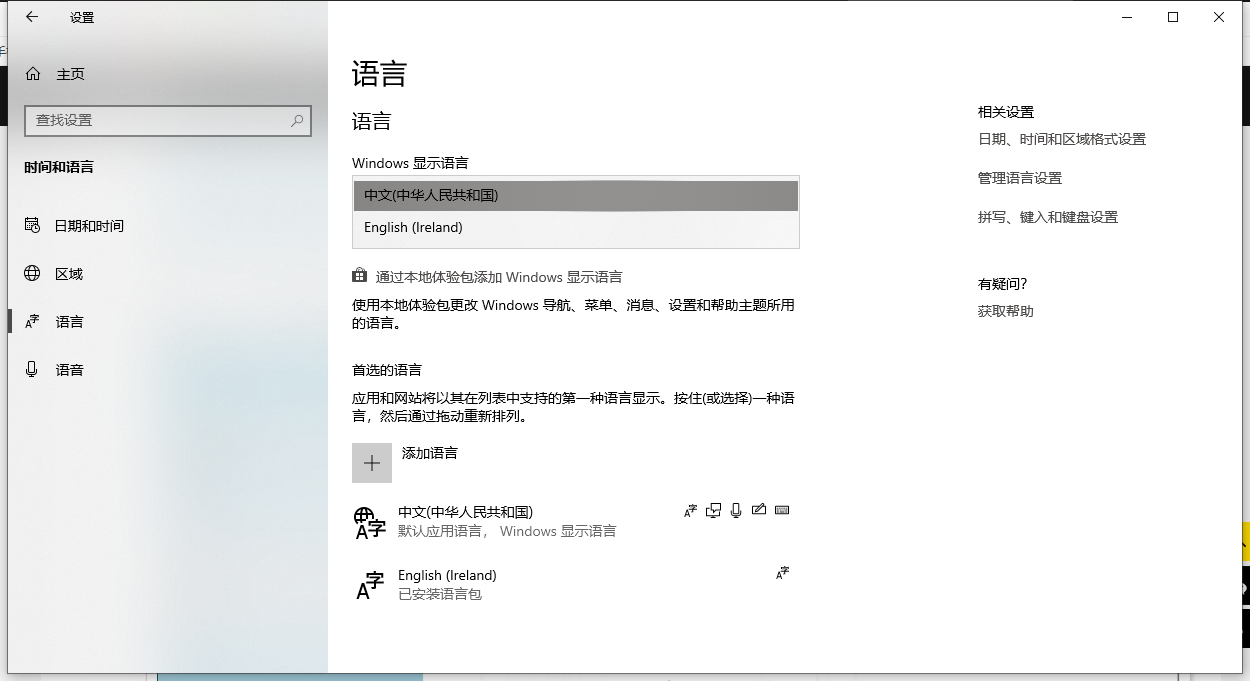
Task: Go to 主页 settings home
Action: pyautogui.click(x=168, y=74)
